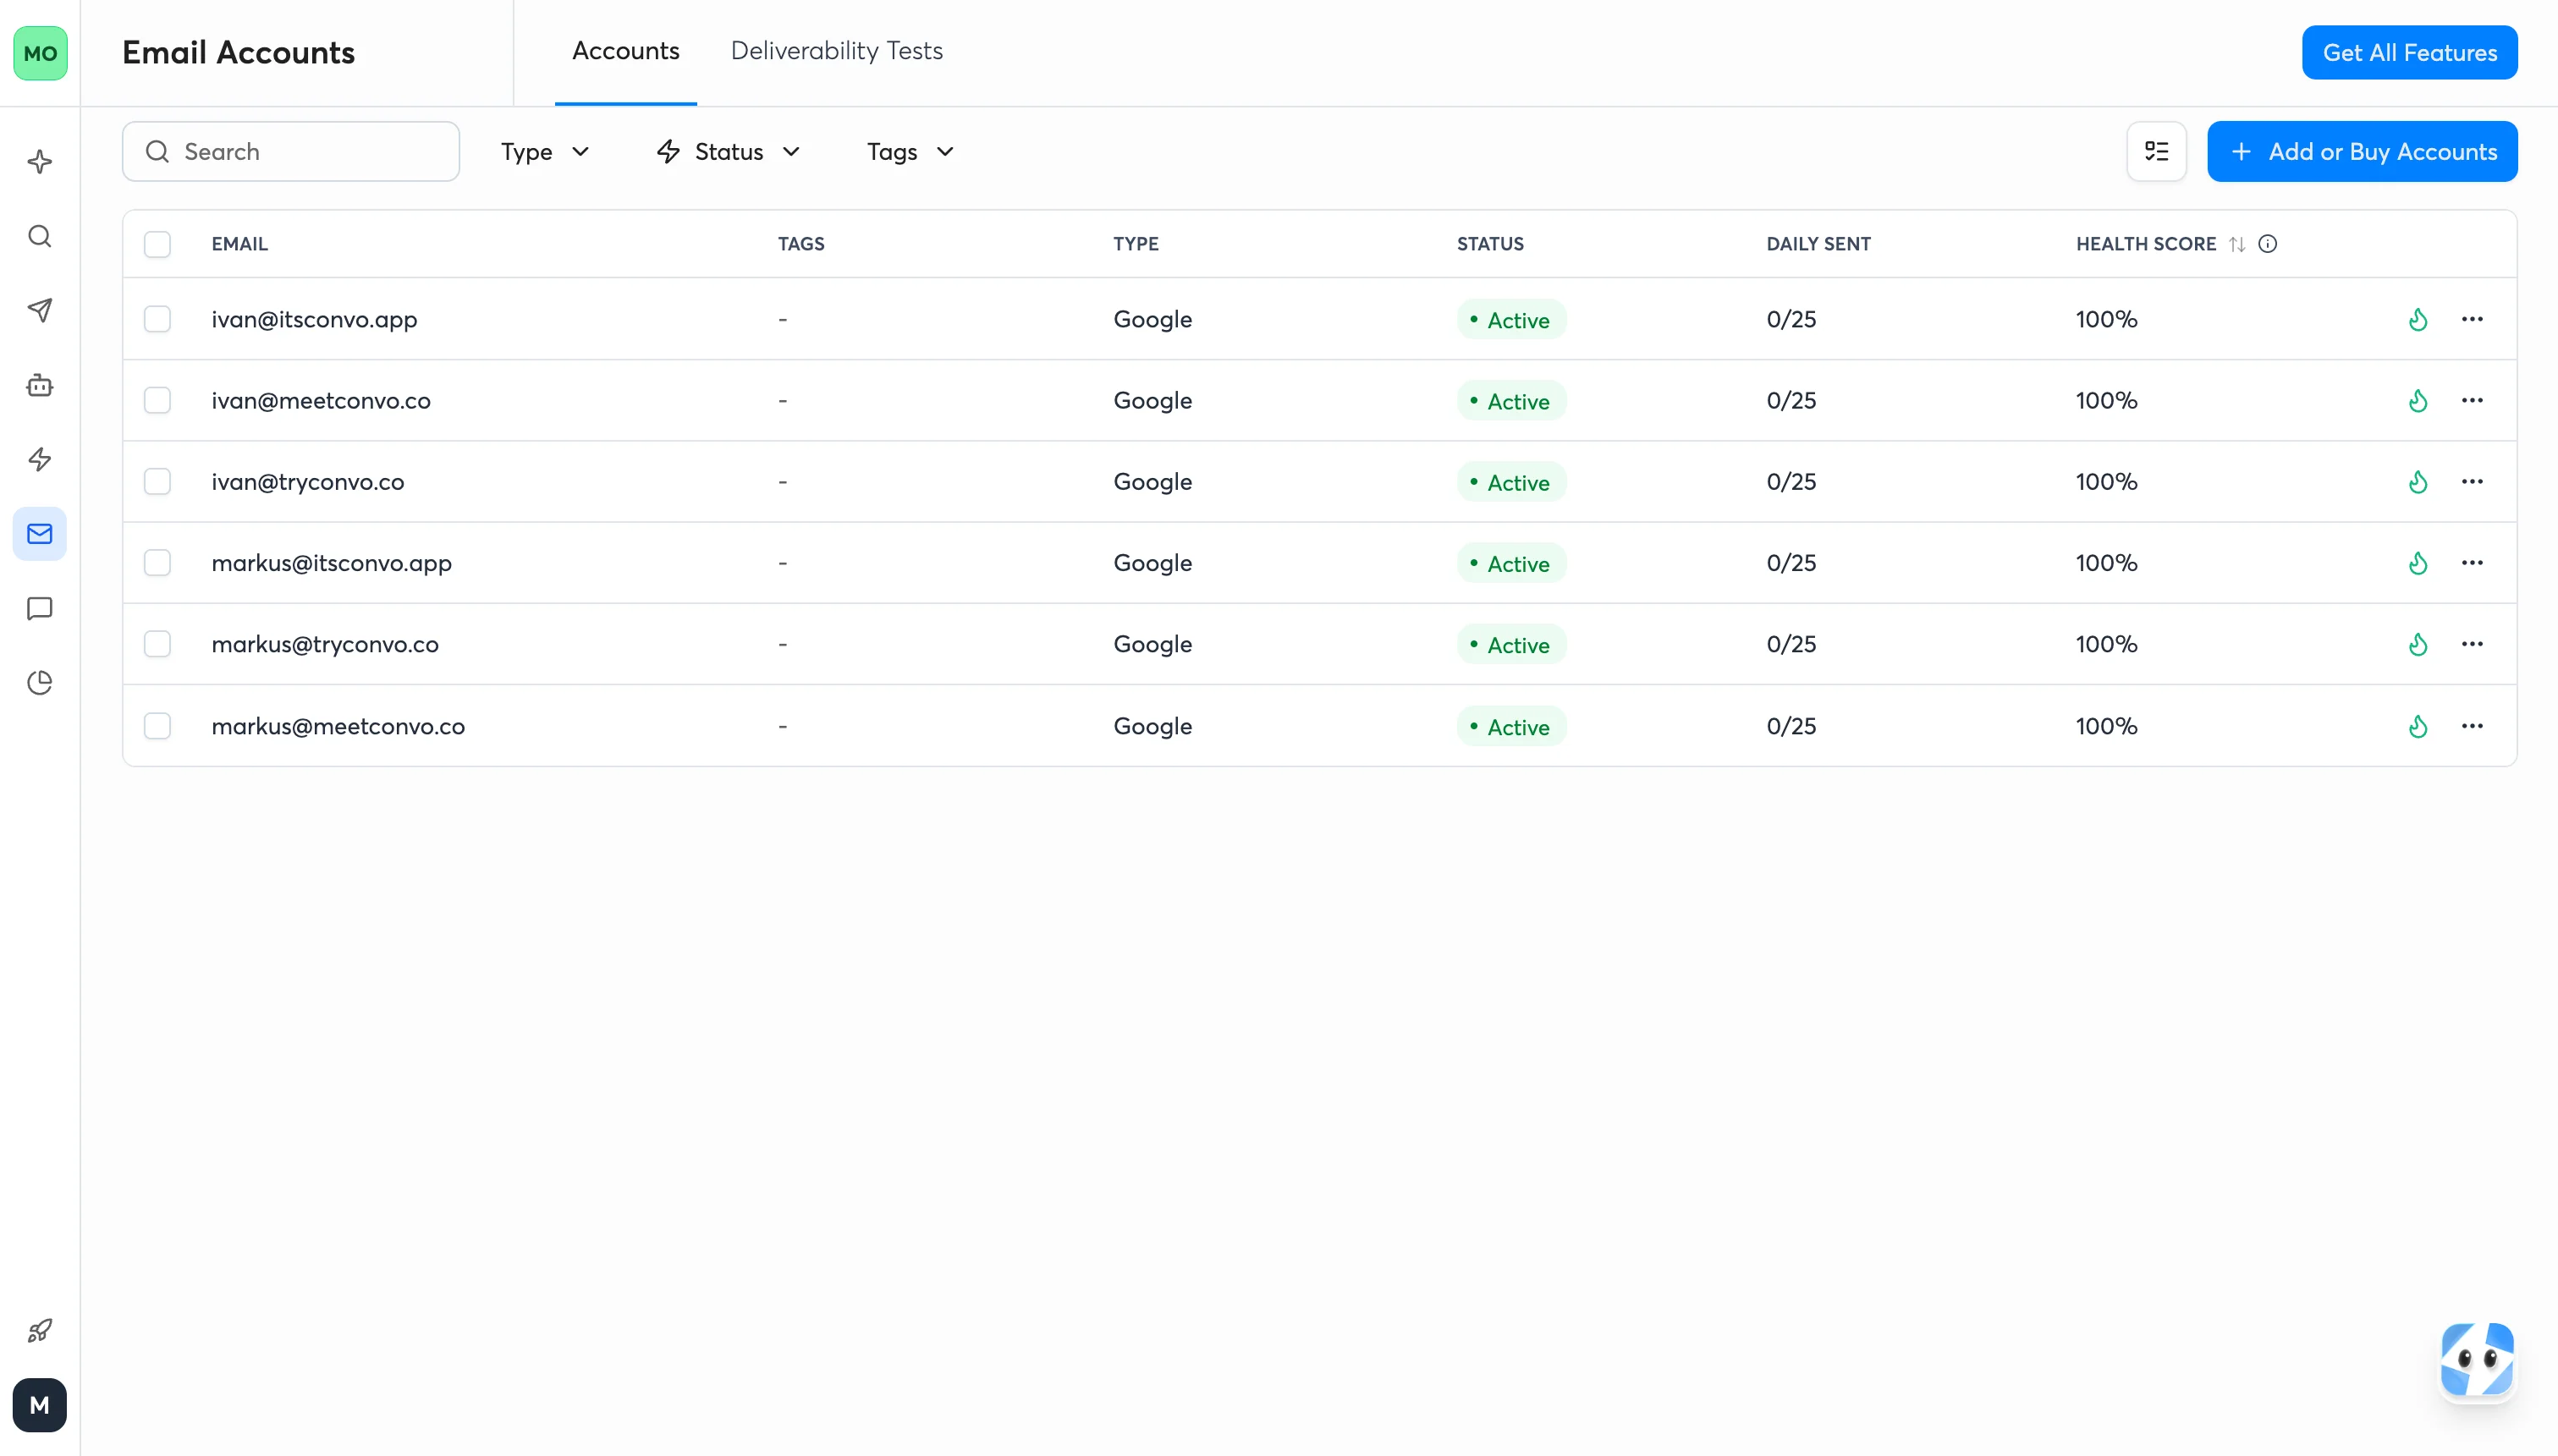
Task: Open more options for markus@itsconvo.app
Action: pyautogui.click(x=2473, y=562)
